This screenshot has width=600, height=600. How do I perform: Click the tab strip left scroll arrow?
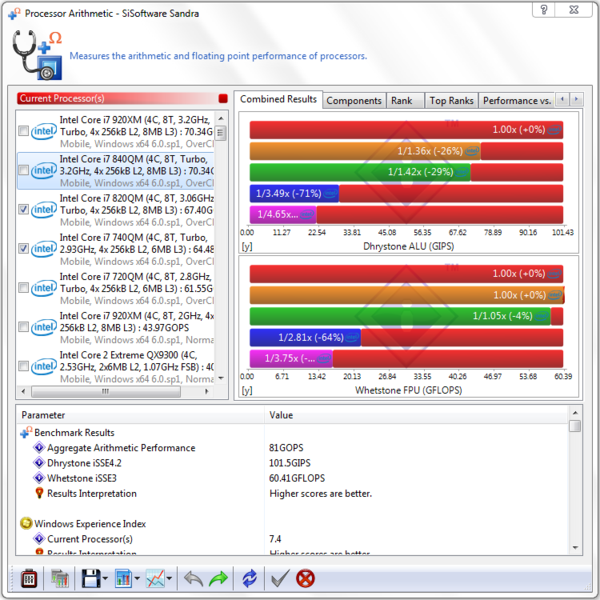point(562,99)
